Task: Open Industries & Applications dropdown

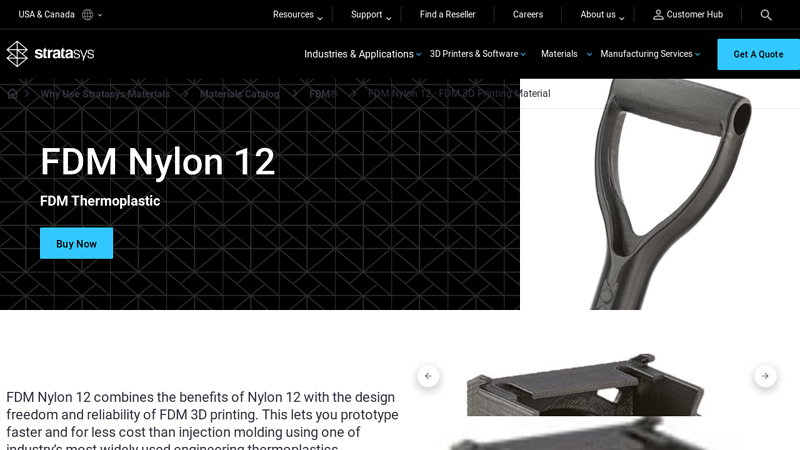Action: pyautogui.click(x=362, y=54)
